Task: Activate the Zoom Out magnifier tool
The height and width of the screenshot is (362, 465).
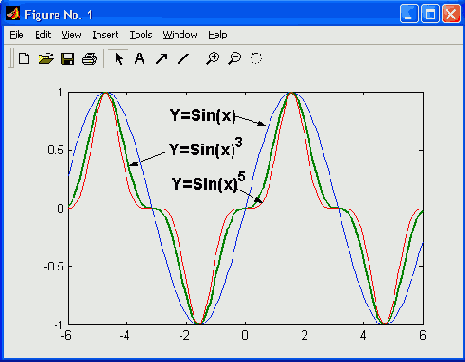Action: (x=235, y=59)
